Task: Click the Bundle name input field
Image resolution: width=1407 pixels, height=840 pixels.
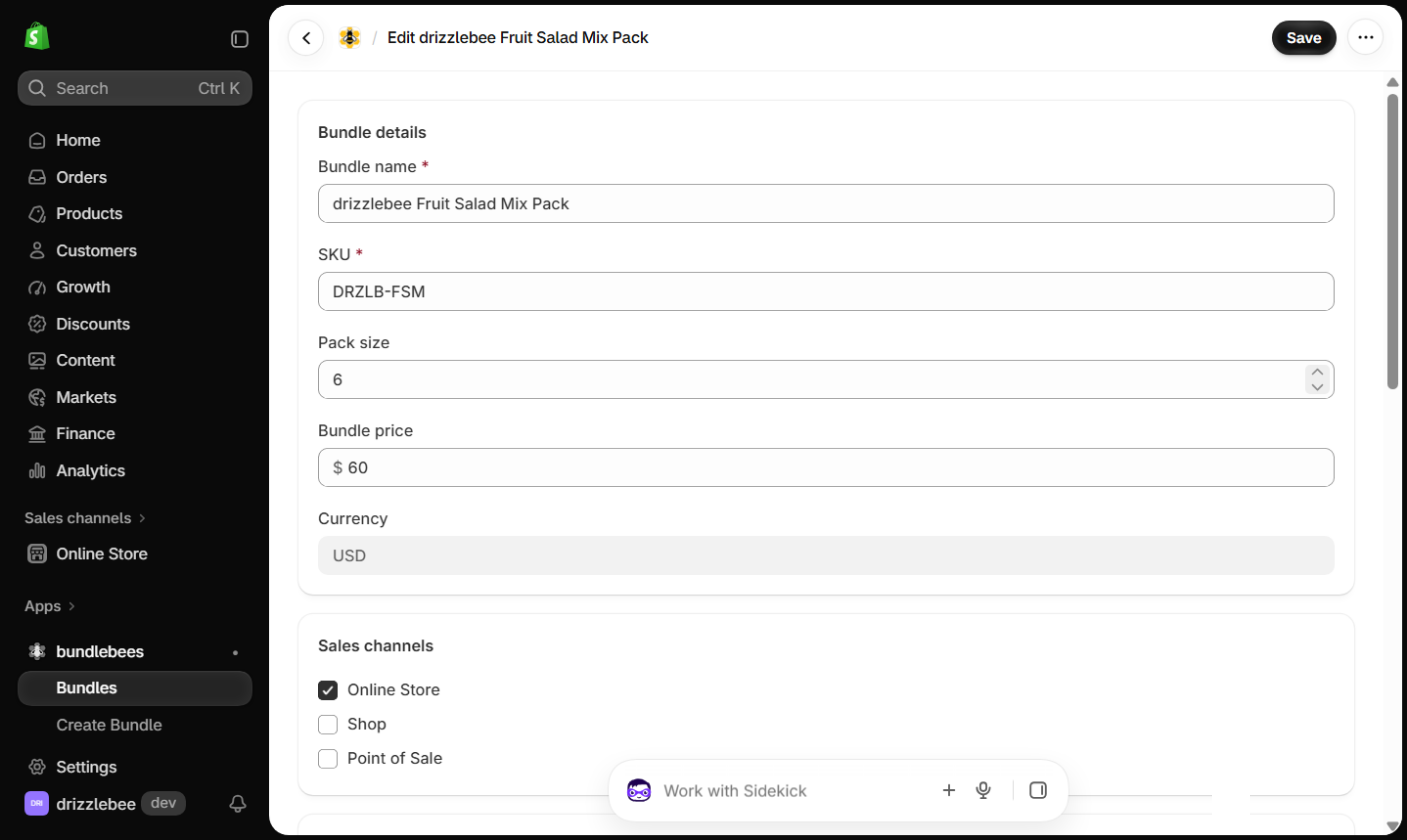Action: [826, 203]
